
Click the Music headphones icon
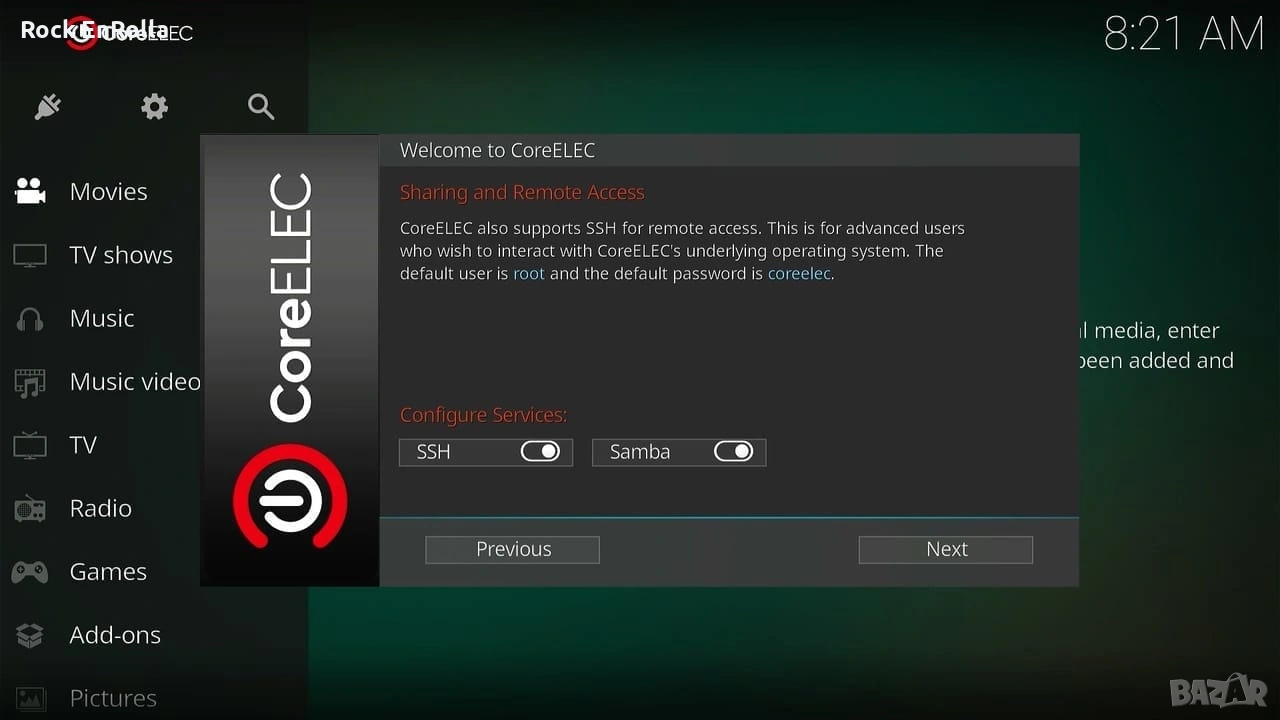click(x=30, y=319)
